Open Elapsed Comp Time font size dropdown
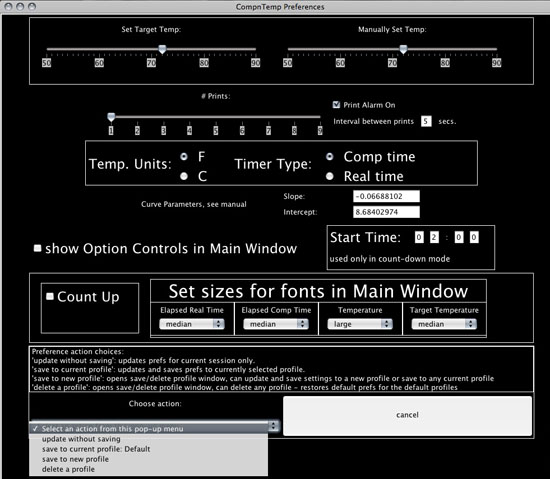This screenshot has height=479, width=550. pyautogui.click(x=276, y=324)
